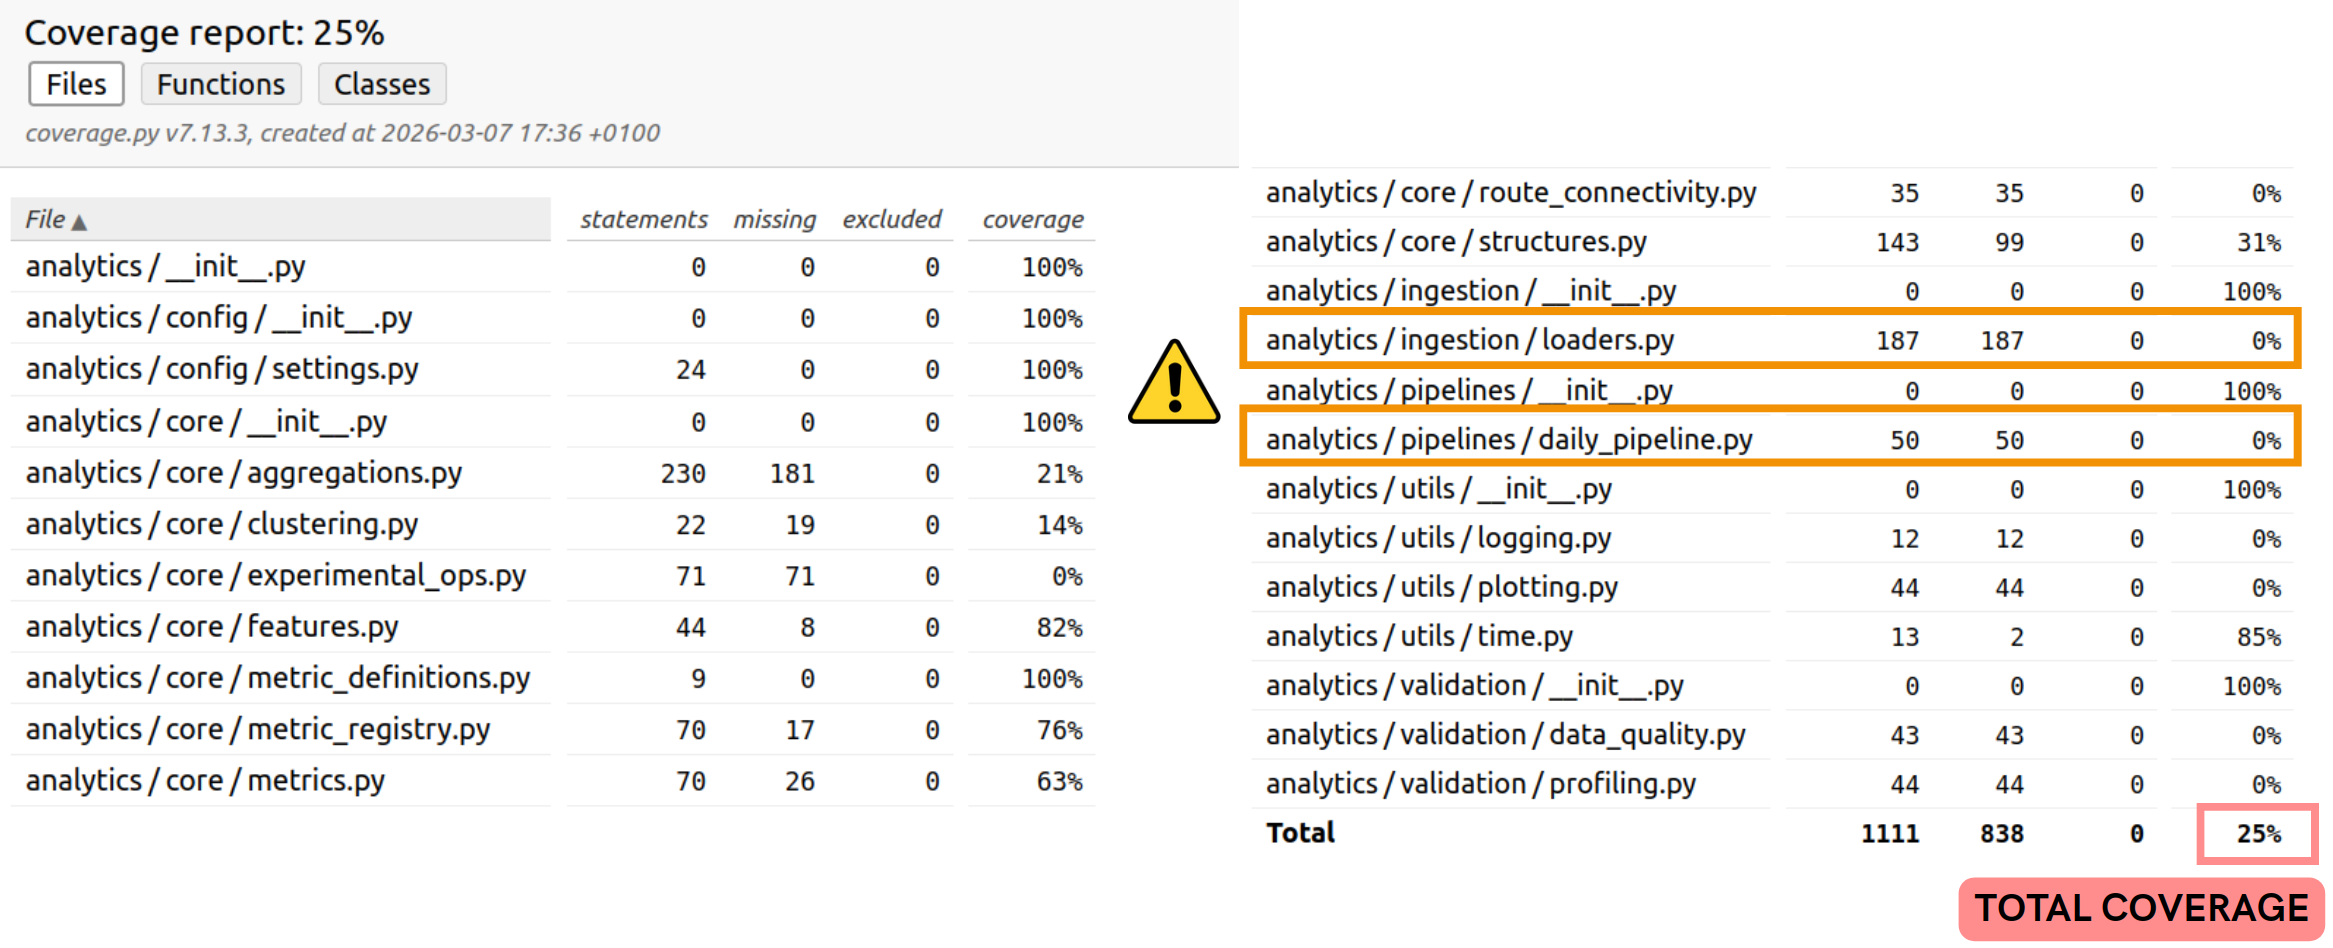Sort the table by the excluded column

coord(891,219)
